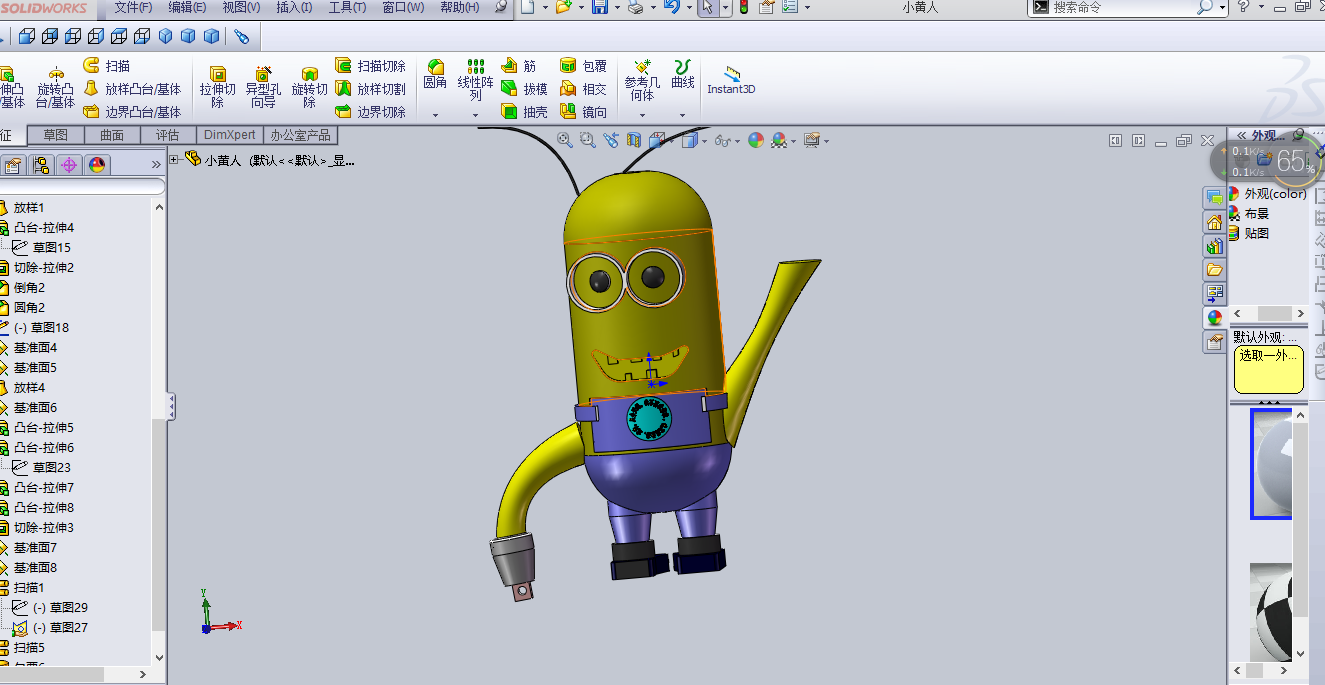Open the house-icon resources tab in task pane
1325x685 pixels.
1215,222
